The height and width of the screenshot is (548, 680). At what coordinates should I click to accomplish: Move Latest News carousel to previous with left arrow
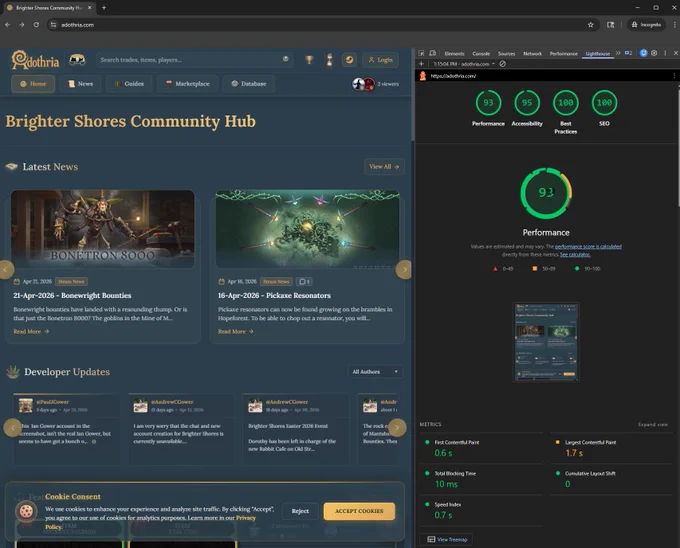click(6, 270)
